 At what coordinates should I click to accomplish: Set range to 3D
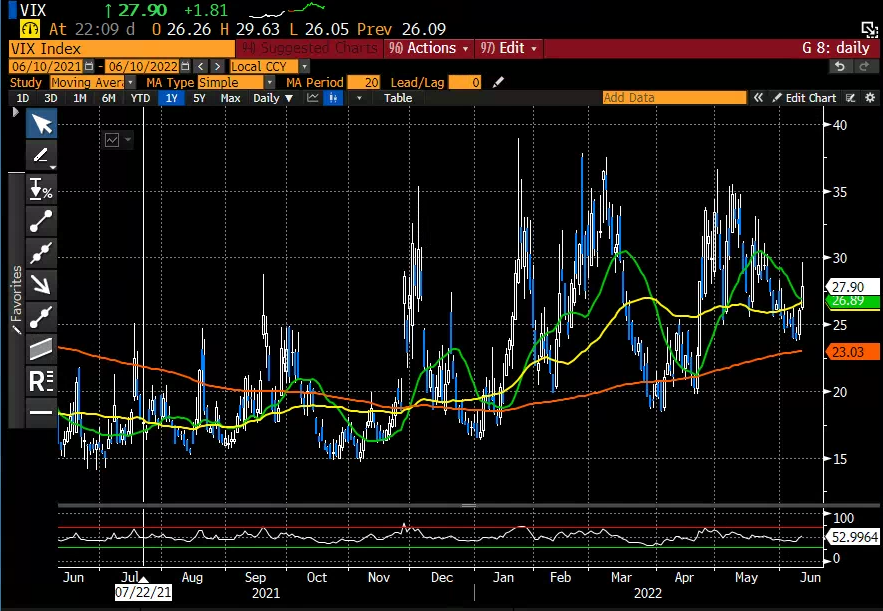[x=51, y=98]
